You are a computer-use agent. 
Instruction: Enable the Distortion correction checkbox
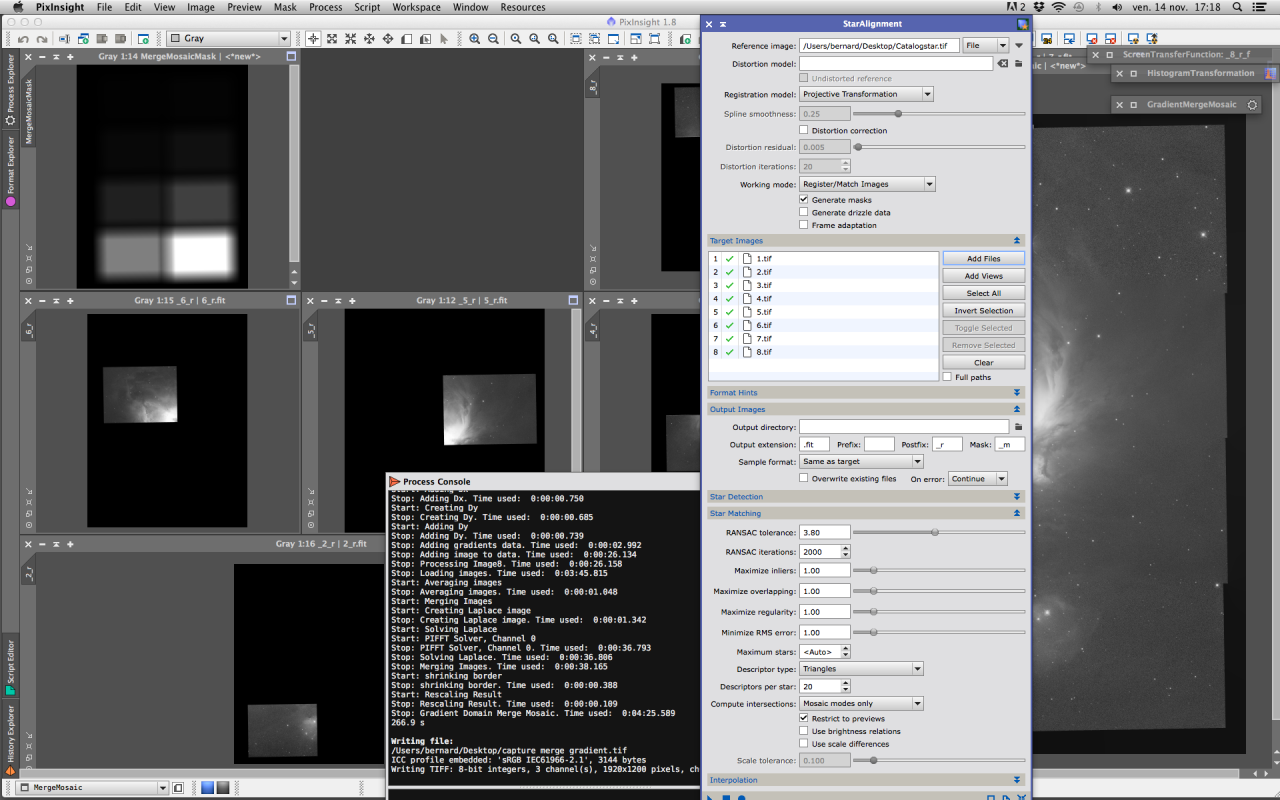click(x=804, y=130)
